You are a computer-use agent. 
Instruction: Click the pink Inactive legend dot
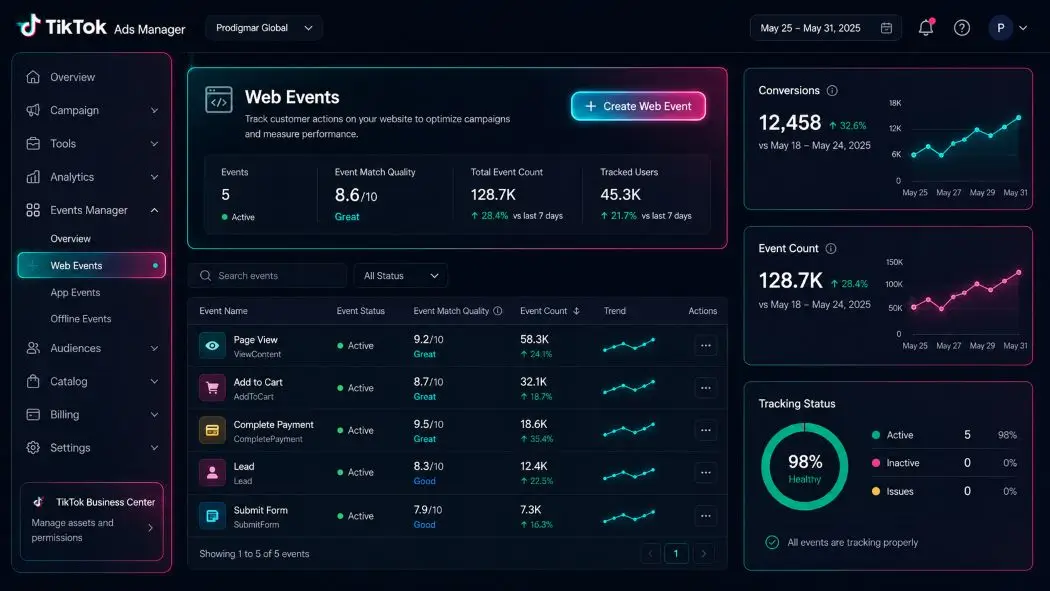coord(875,462)
